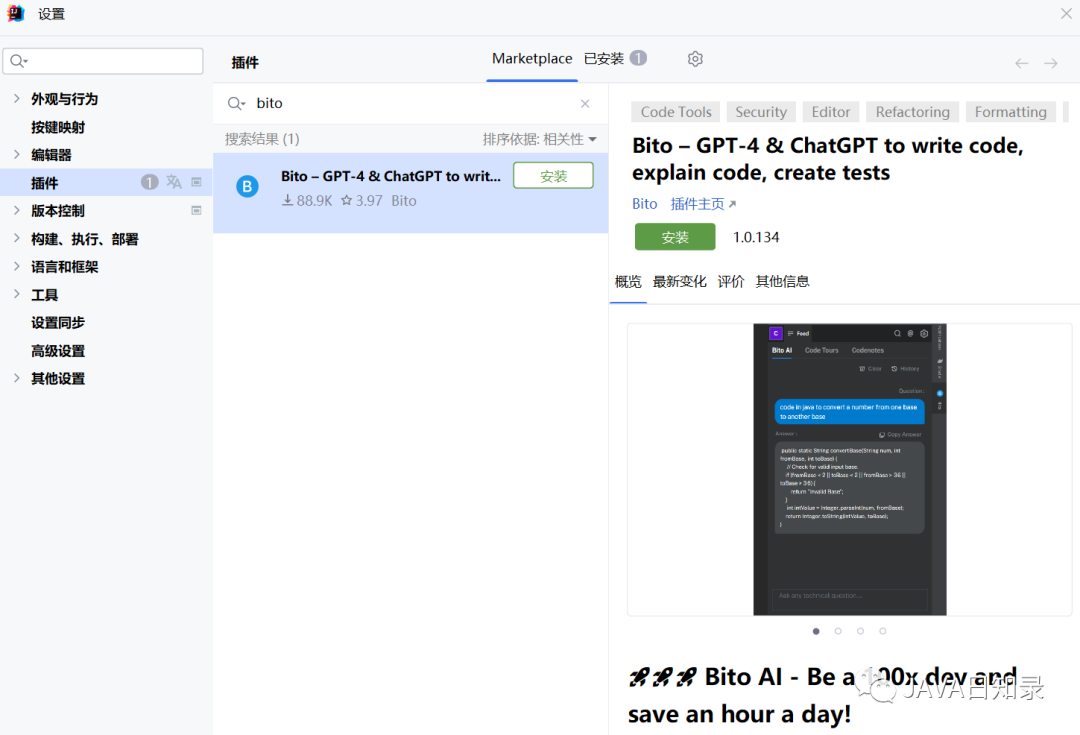Viewport: 1080px width, 735px height.
Task: Click the translation icon in 插件 row
Action: click(x=174, y=182)
